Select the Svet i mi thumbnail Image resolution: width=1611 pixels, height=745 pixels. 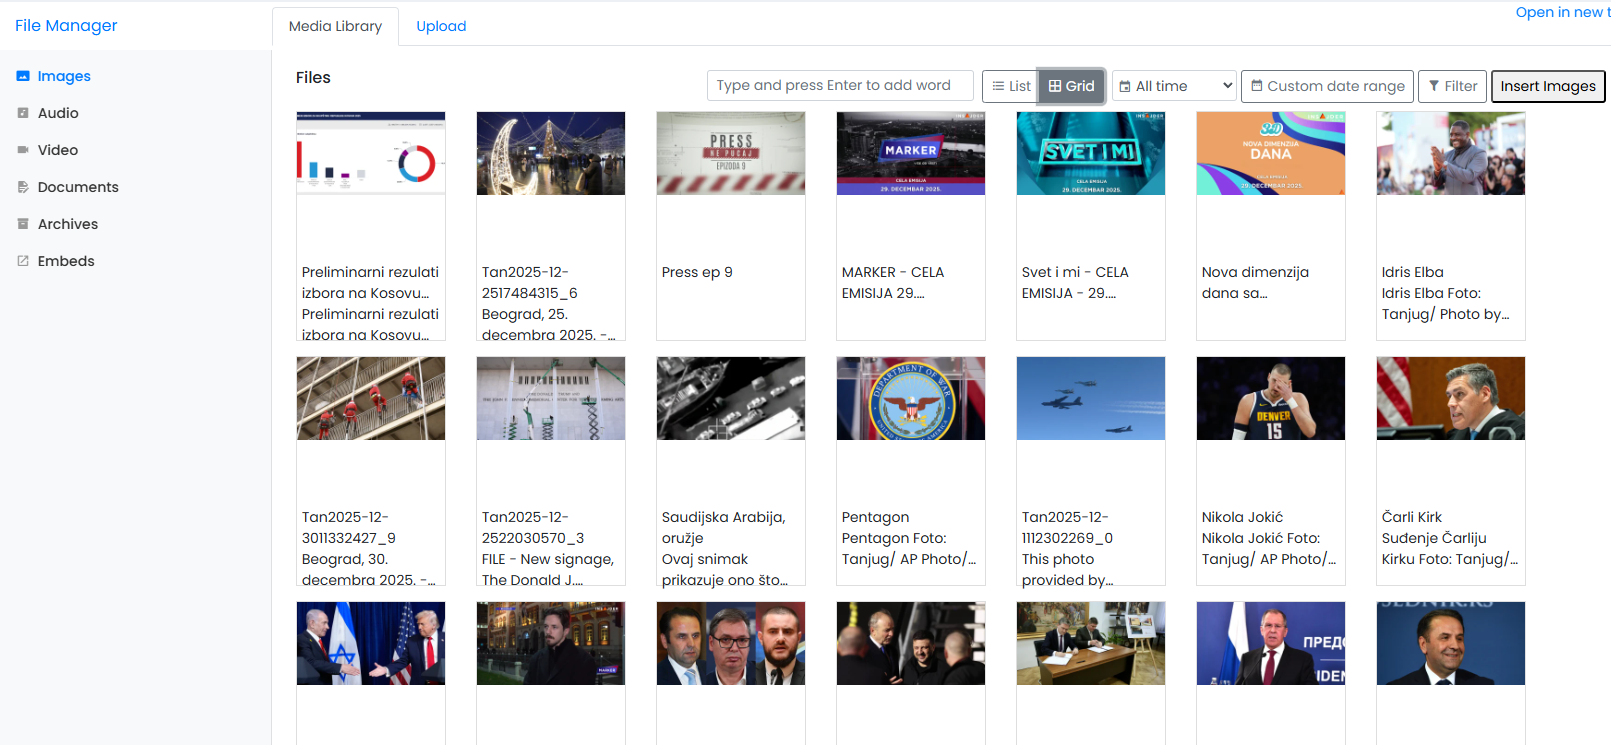coord(1091,153)
